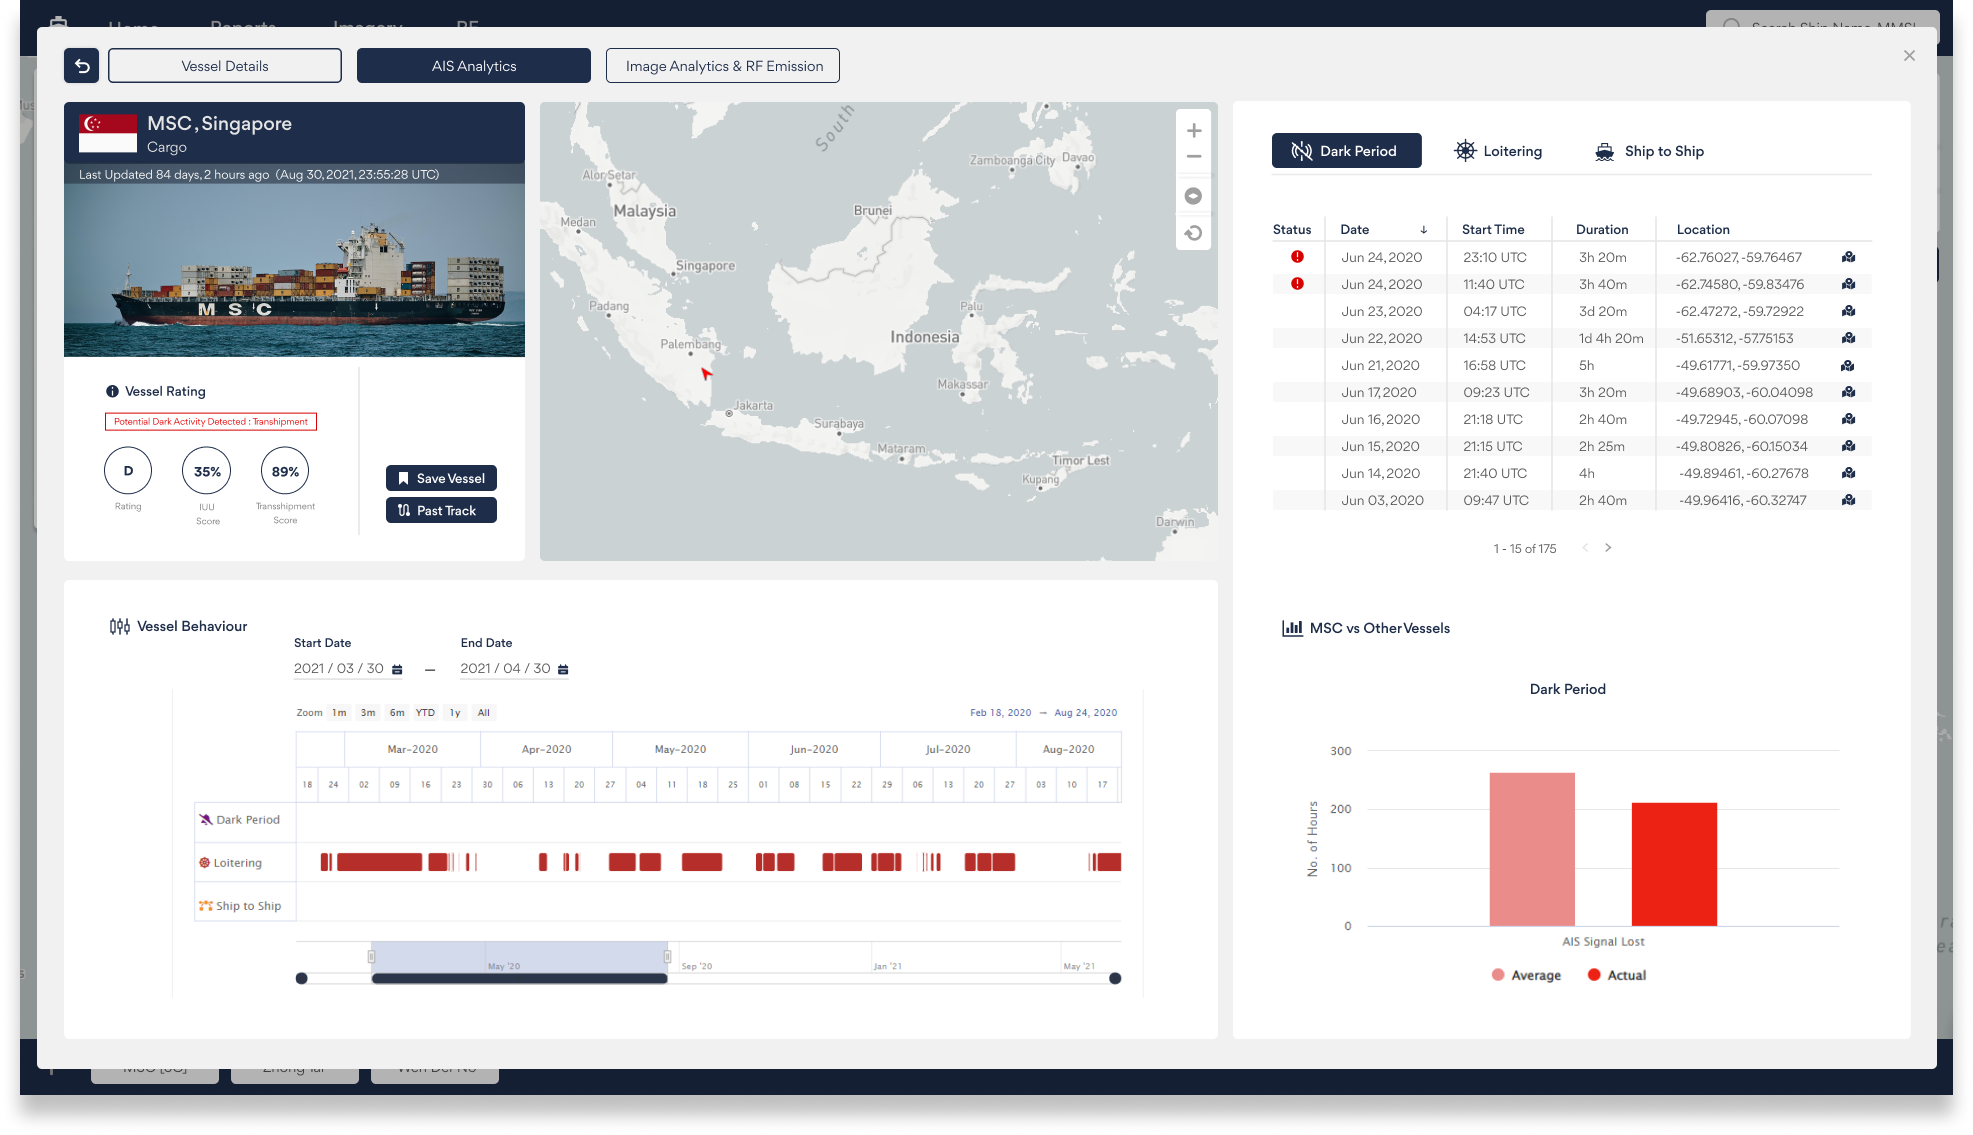This screenshot has width=1973, height=1135.
Task: Set timeline zoom to 6m
Action: coord(397,713)
